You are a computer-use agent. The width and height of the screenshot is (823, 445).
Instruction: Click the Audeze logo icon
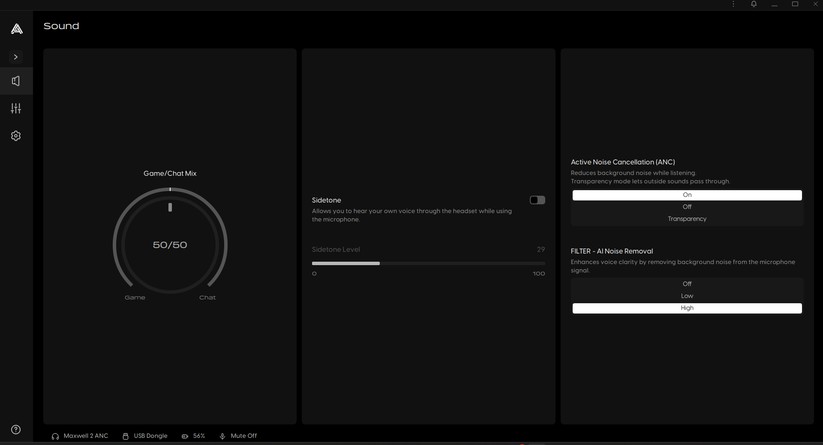point(16,29)
